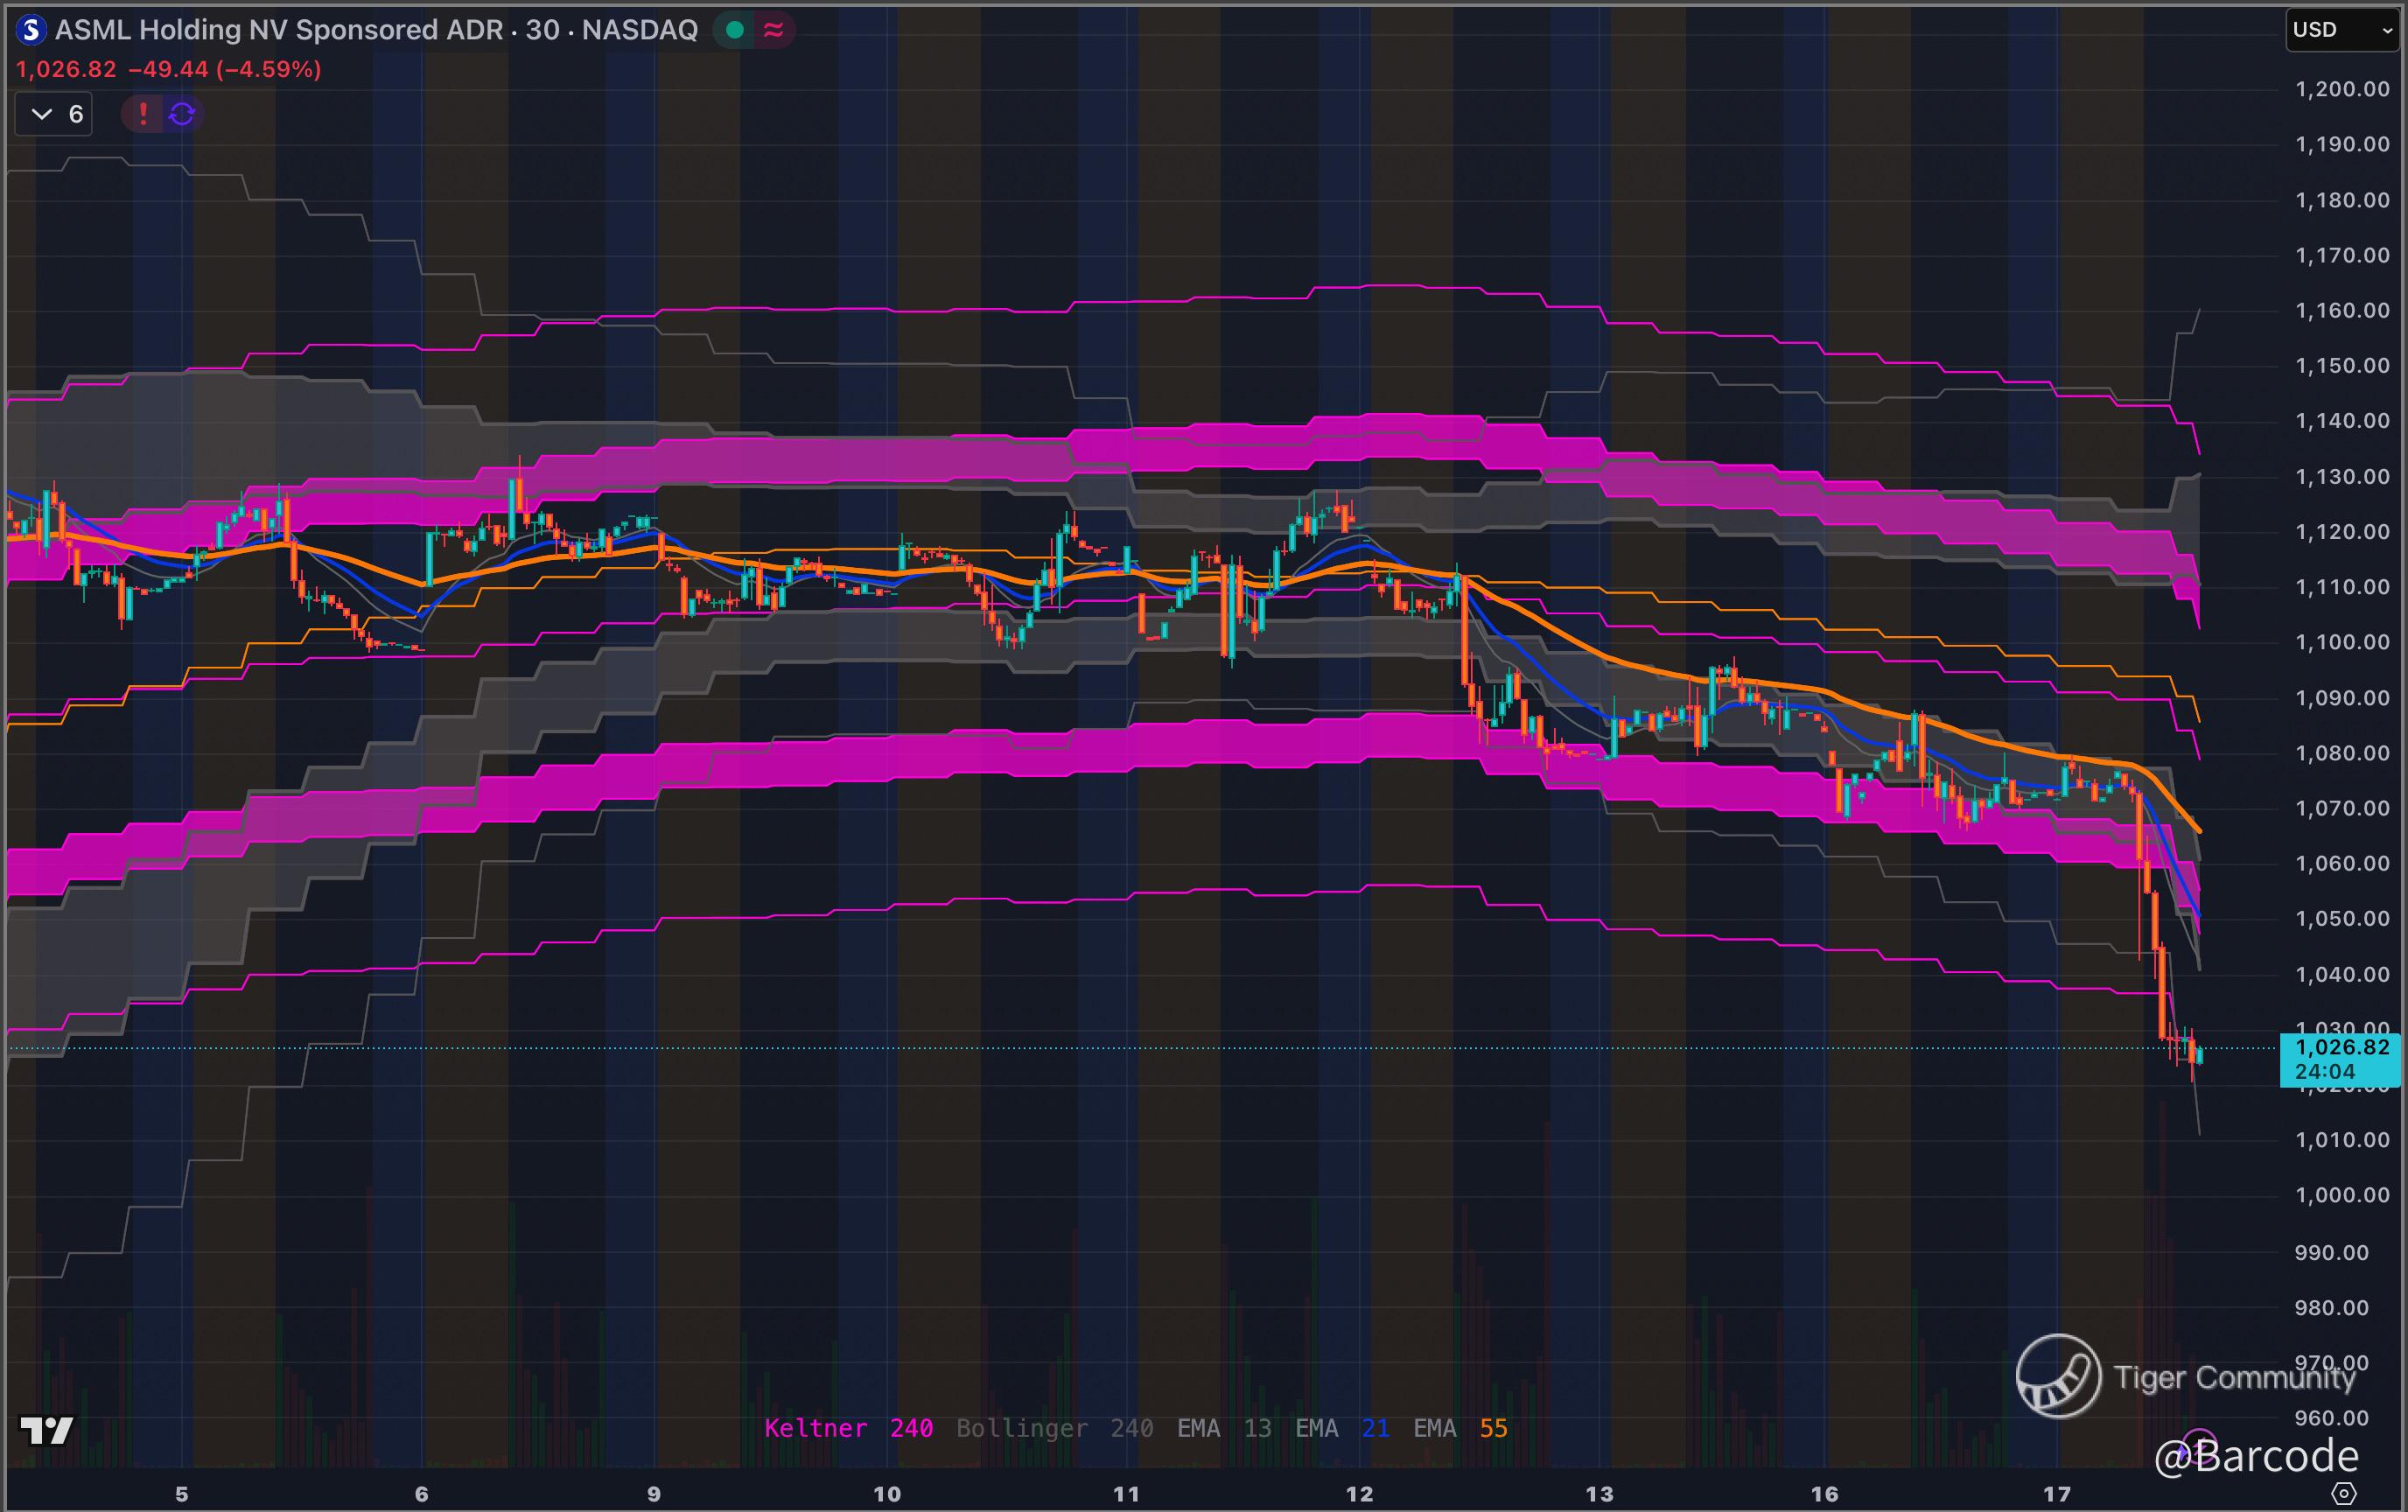Click the EMA 21 blue label
The width and height of the screenshot is (2408, 1512).
click(x=1342, y=1428)
